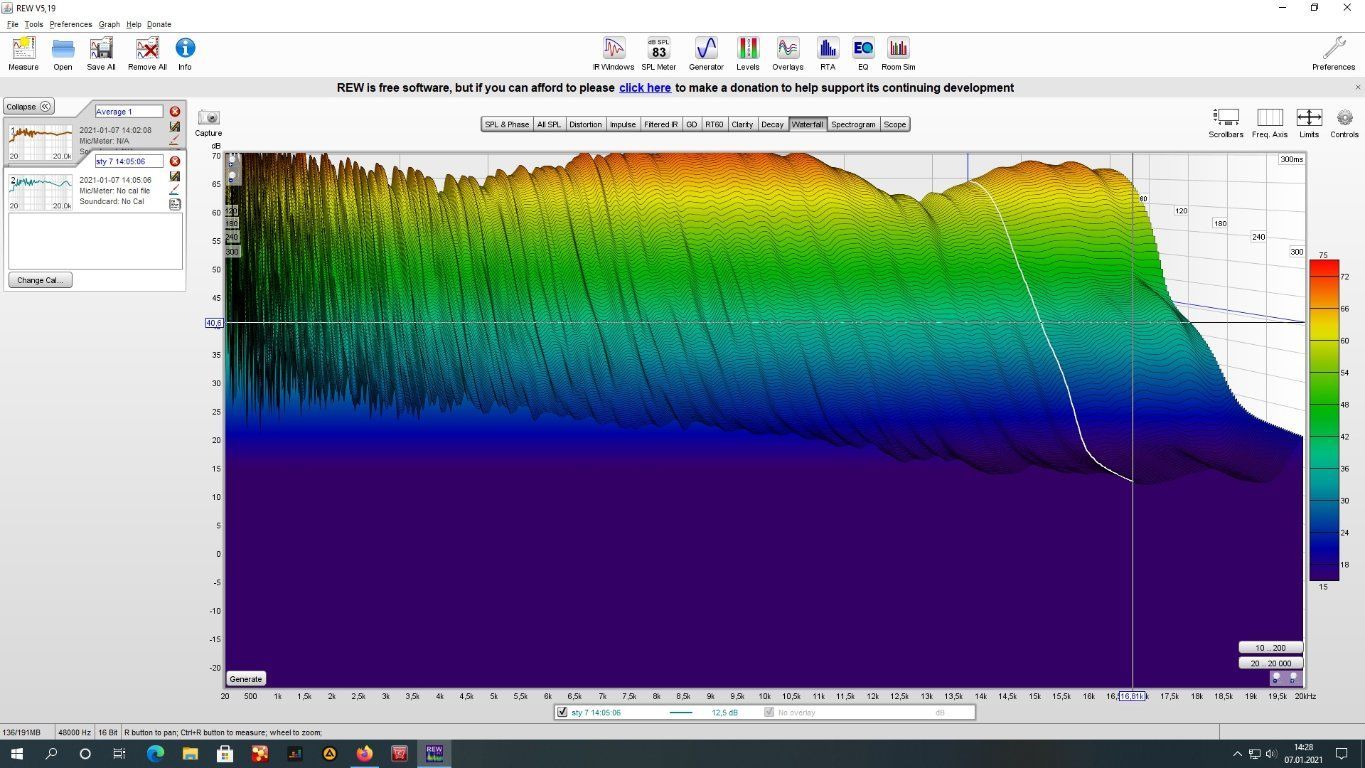Switch to All SPL tab
Image resolution: width=1365 pixels, height=768 pixels.
tap(549, 125)
